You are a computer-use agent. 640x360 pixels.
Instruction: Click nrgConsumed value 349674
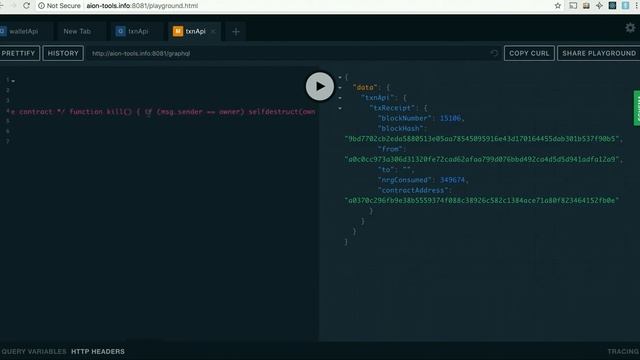(x=452, y=180)
